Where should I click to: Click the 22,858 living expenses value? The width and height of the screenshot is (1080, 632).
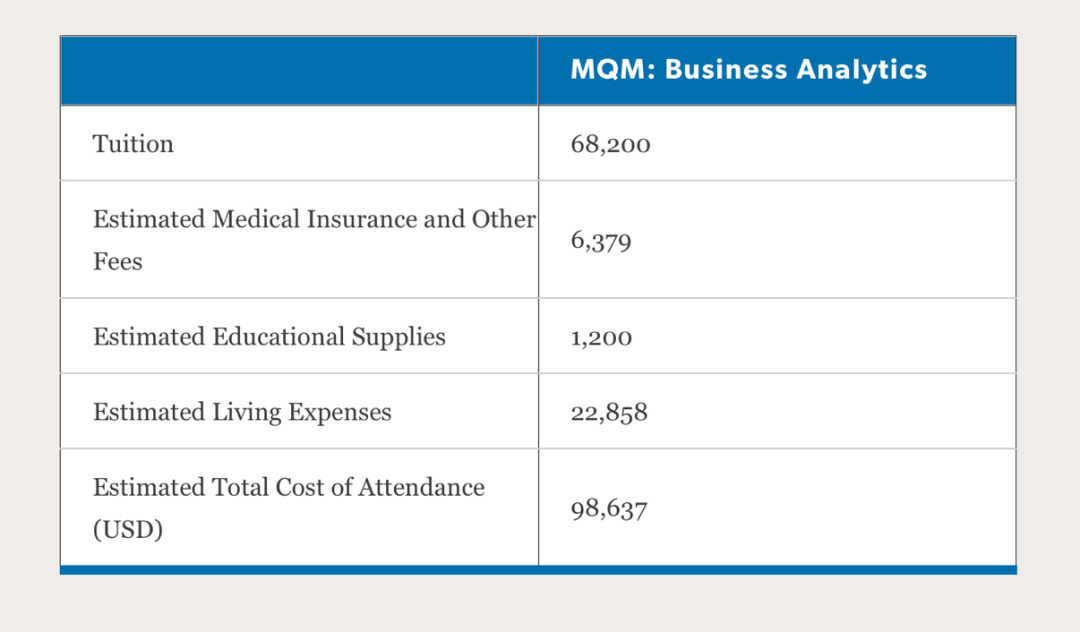(x=609, y=412)
